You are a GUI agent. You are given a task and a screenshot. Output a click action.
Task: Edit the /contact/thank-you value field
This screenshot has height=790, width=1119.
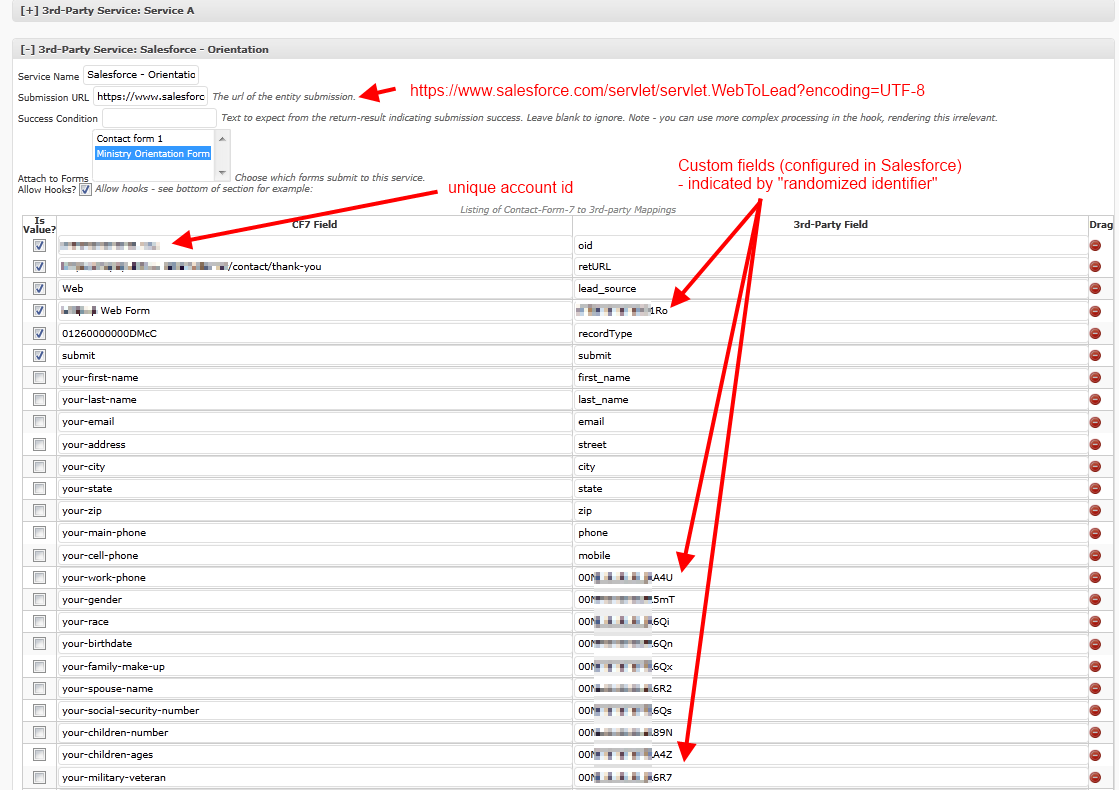[x=315, y=267]
